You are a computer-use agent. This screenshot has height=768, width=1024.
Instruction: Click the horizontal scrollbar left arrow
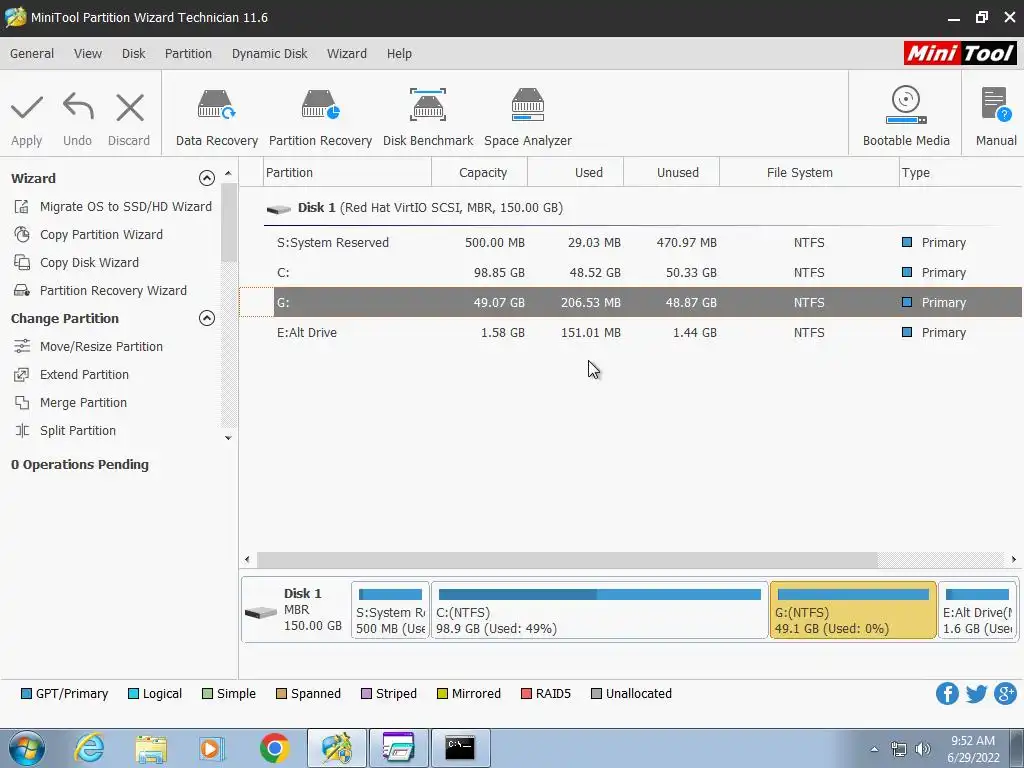pos(247,559)
